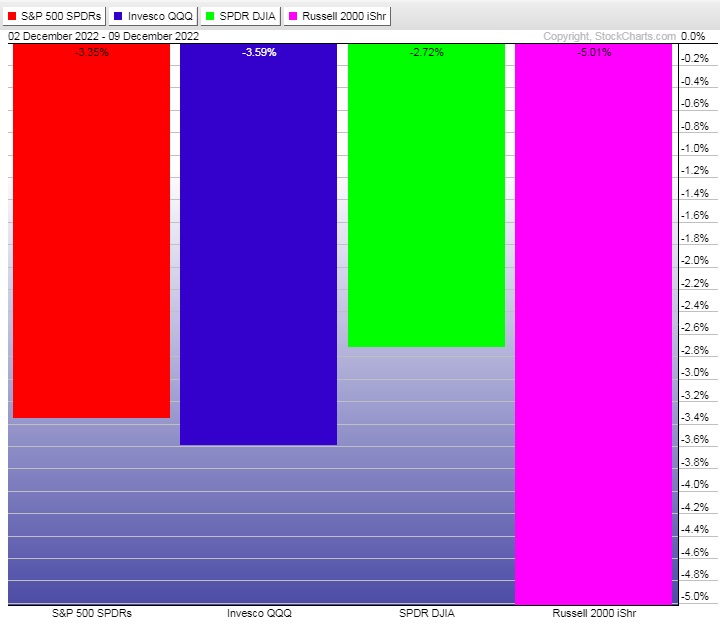Click the -5.0% axis tick label
The width and height of the screenshot is (720, 633).
pyautogui.click(x=695, y=596)
